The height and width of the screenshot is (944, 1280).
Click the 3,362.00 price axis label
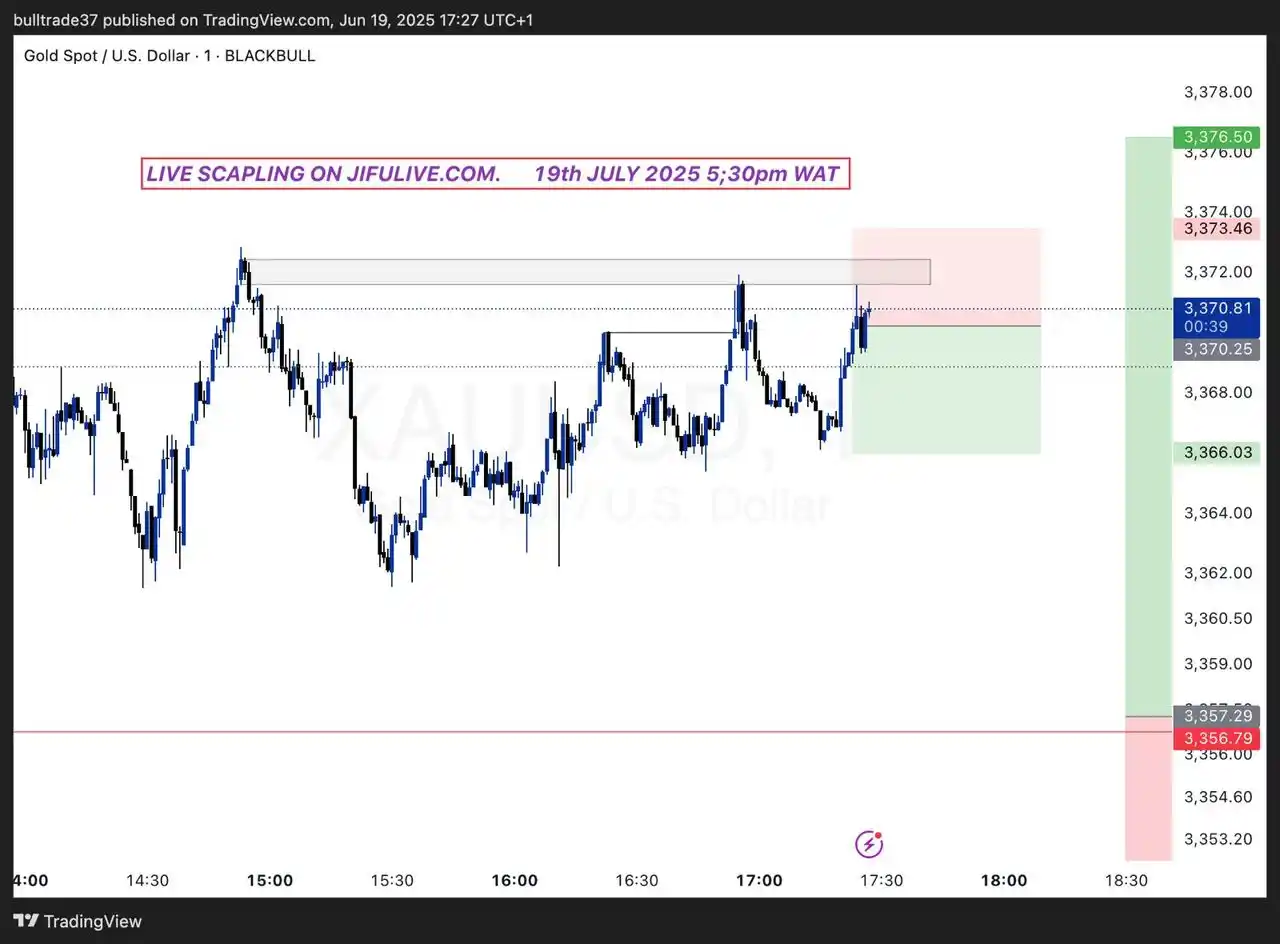(x=1218, y=573)
